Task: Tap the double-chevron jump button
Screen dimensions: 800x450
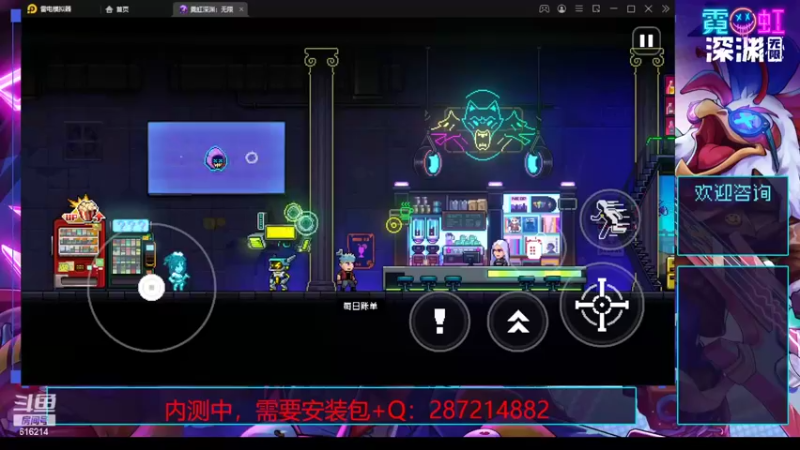Action: point(517,321)
